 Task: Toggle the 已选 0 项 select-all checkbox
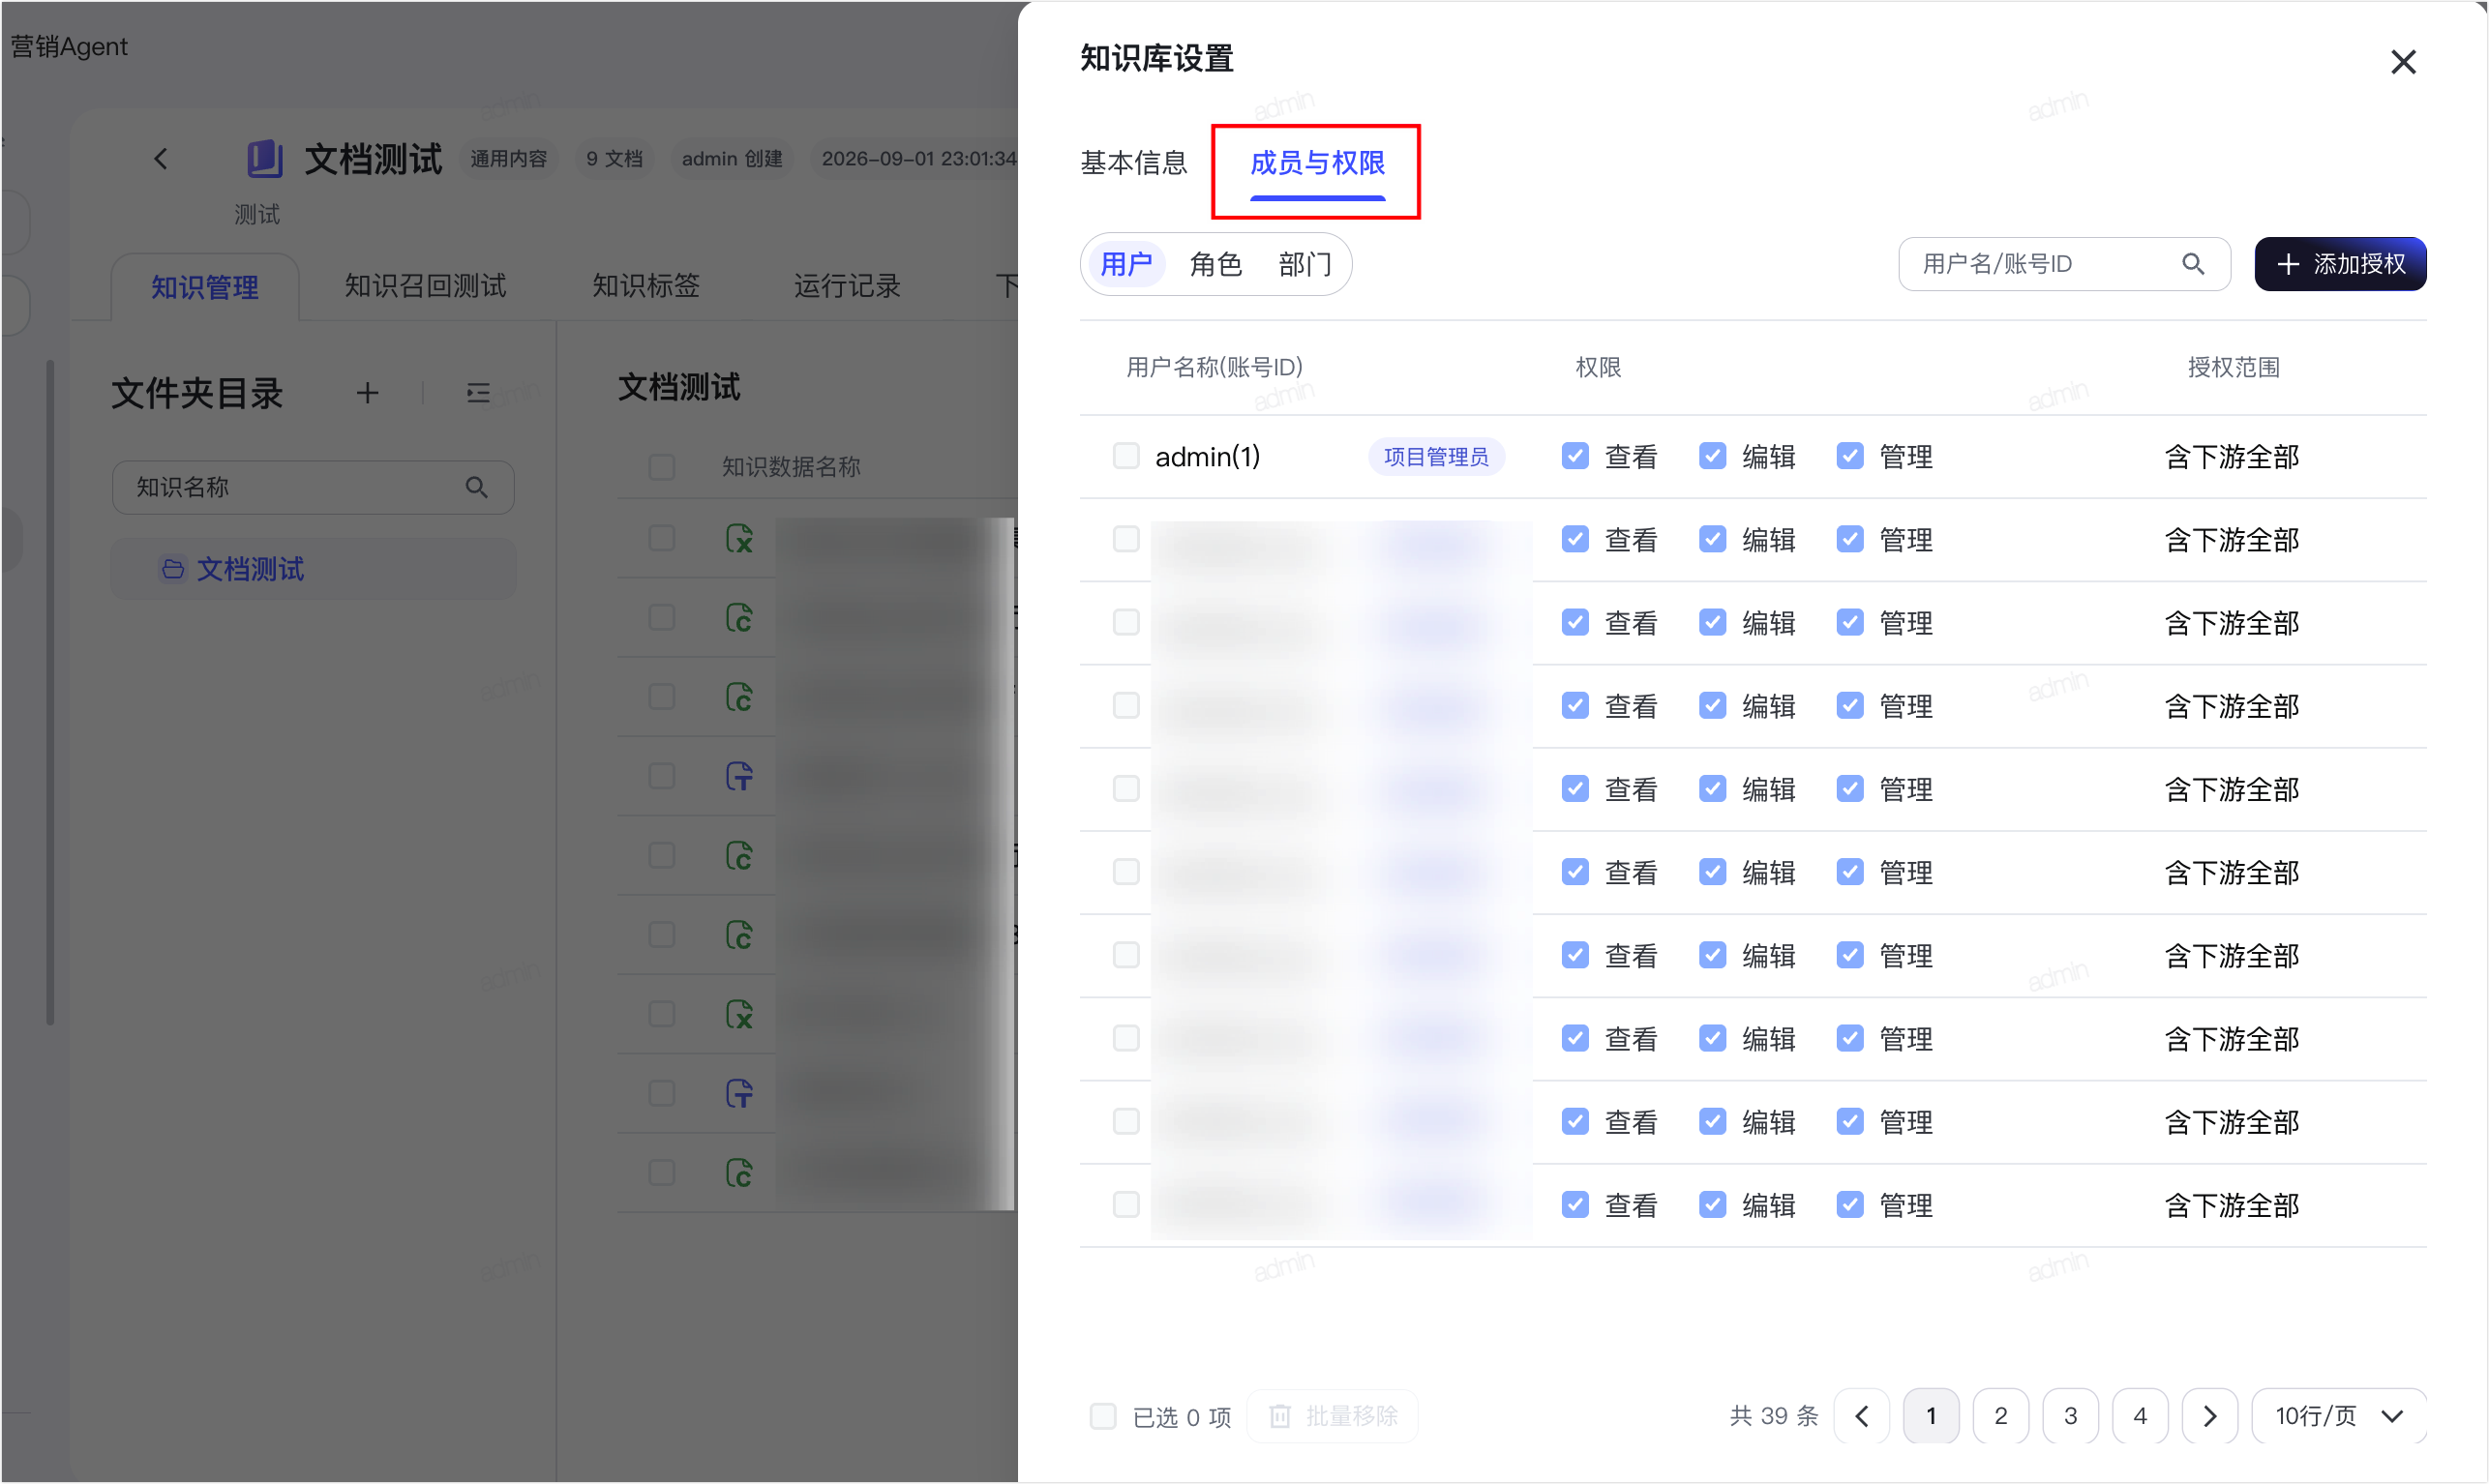(x=1102, y=1416)
